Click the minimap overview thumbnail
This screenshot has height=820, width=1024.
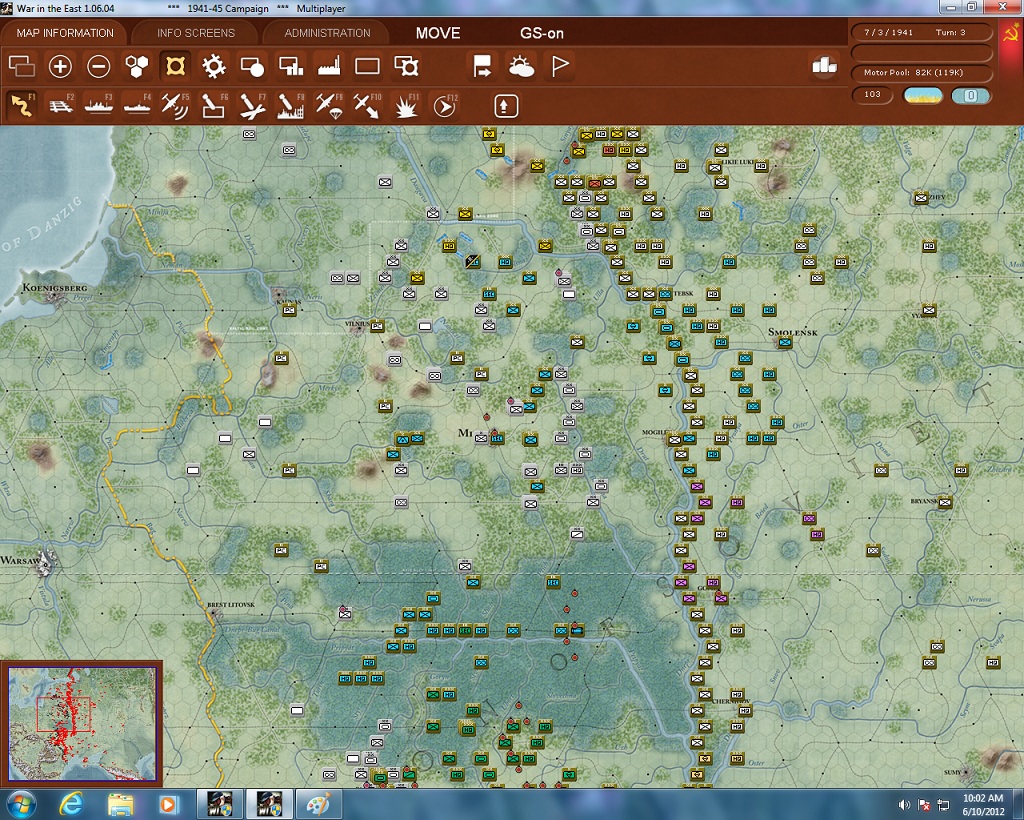point(82,723)
